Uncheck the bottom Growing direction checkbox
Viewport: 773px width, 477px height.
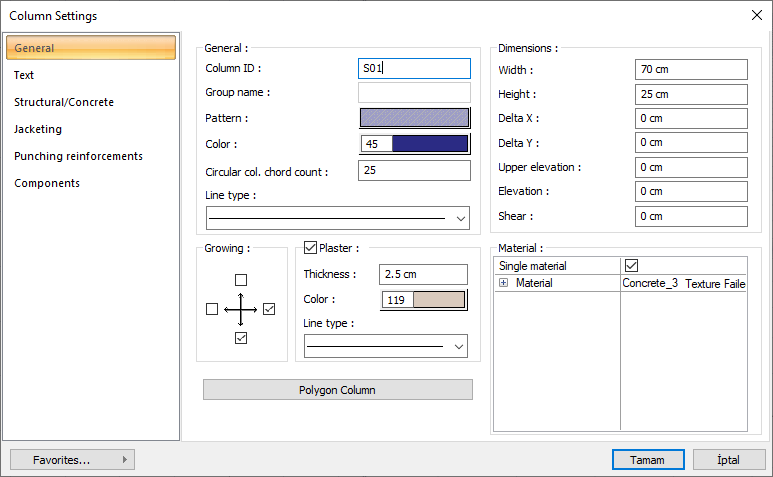[241, 339]
